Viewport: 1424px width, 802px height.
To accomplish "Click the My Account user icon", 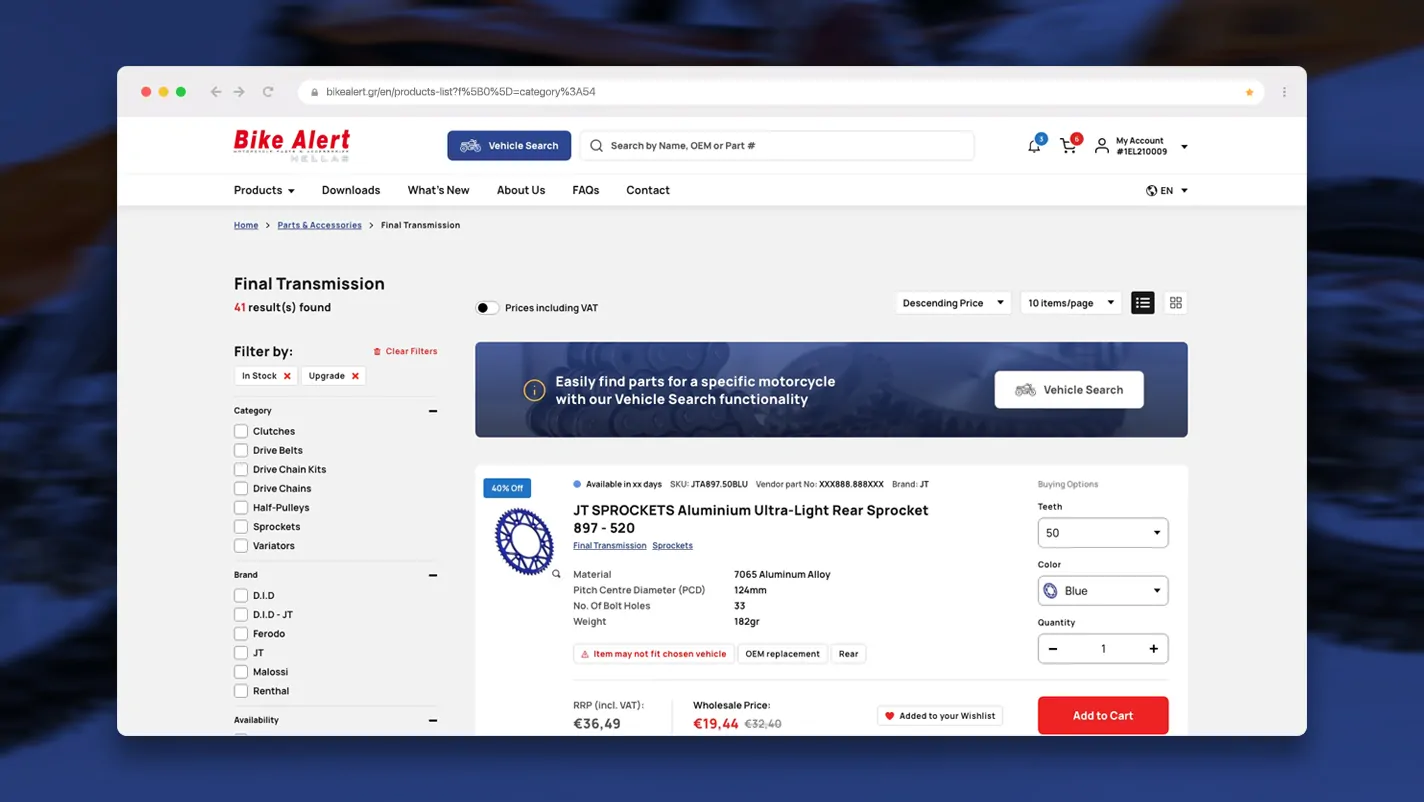I will pyautogui.click(x=1101, y=146).
